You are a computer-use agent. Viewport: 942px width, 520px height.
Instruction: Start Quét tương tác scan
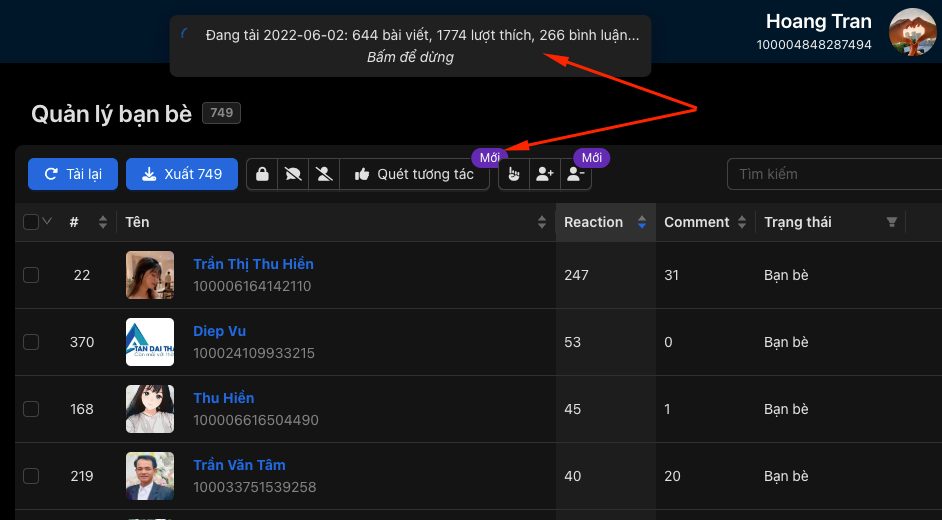pos(415,174)
